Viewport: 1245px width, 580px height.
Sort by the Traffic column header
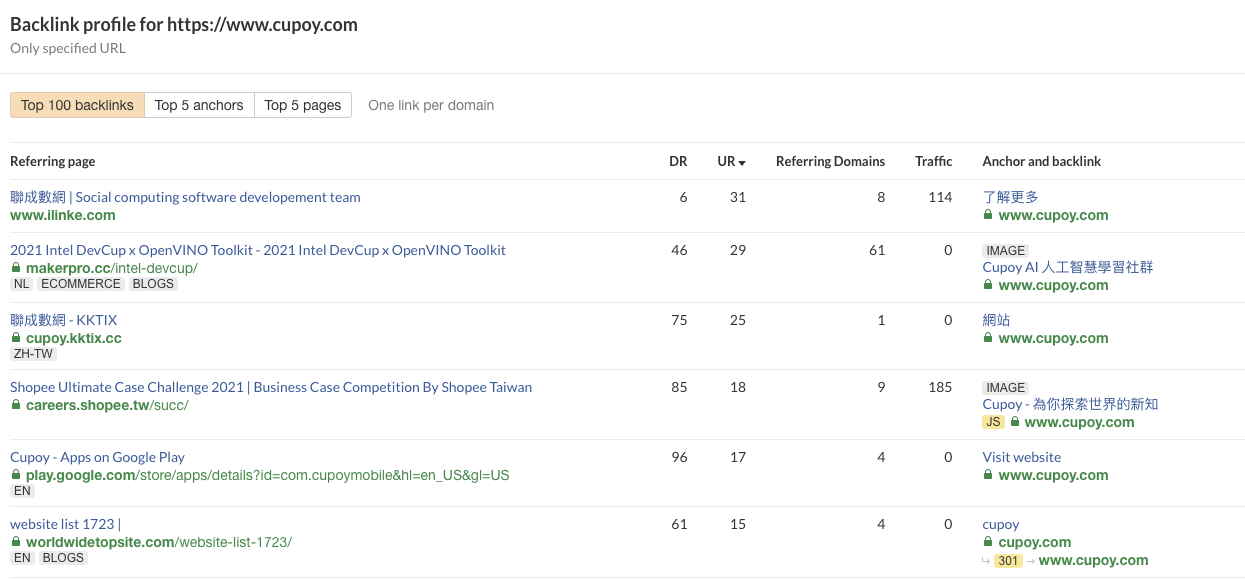pyautogui.click(x=933, y=161)
